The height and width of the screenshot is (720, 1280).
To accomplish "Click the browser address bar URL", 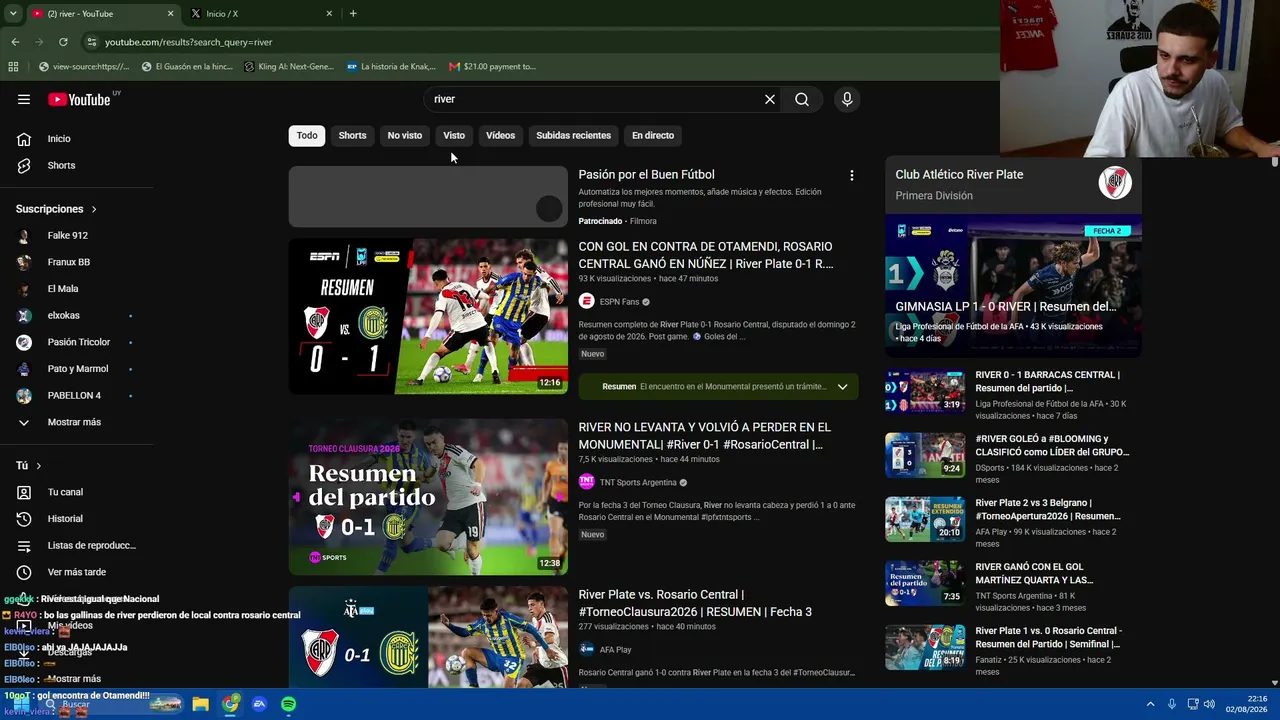I will pyautogui.click(x=189, y=42).
